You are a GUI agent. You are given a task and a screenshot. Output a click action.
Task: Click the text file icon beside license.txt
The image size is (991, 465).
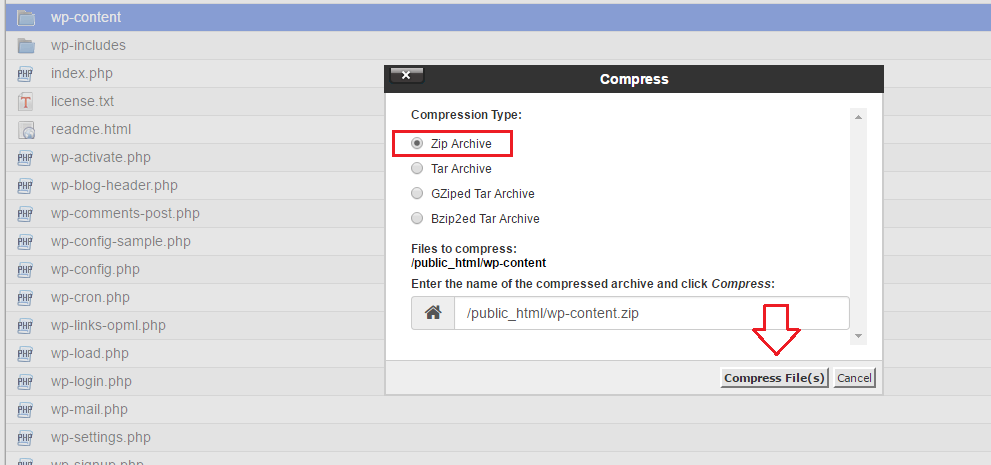[25, 101]
